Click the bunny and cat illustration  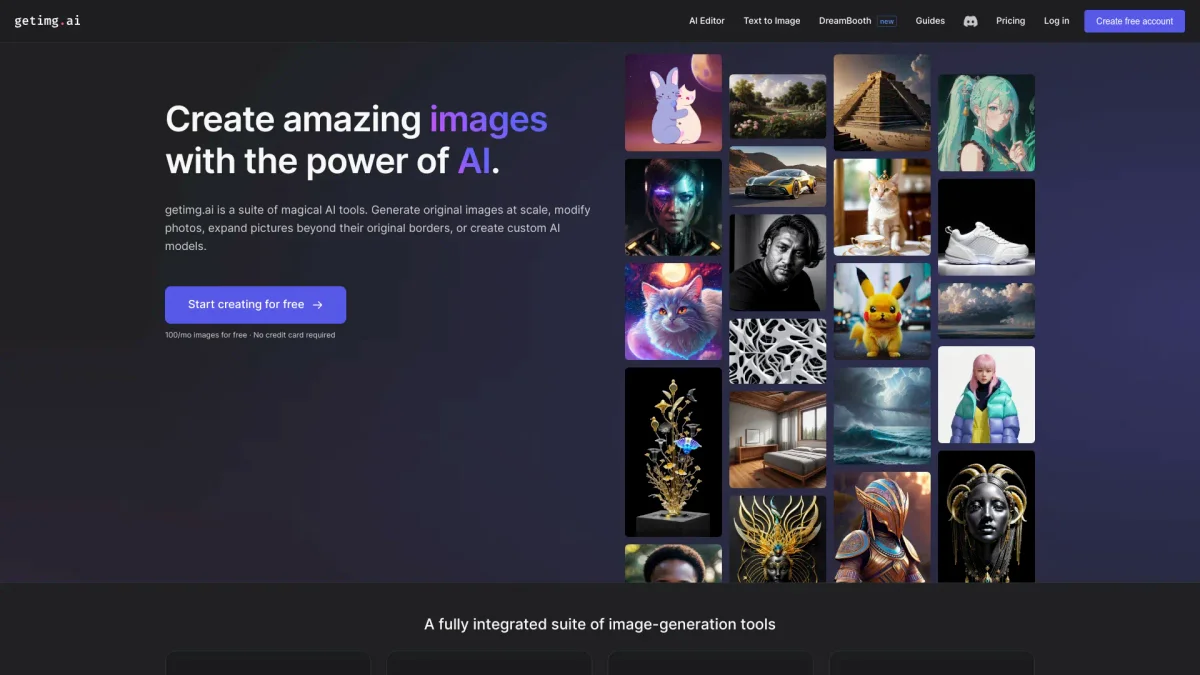673,102
